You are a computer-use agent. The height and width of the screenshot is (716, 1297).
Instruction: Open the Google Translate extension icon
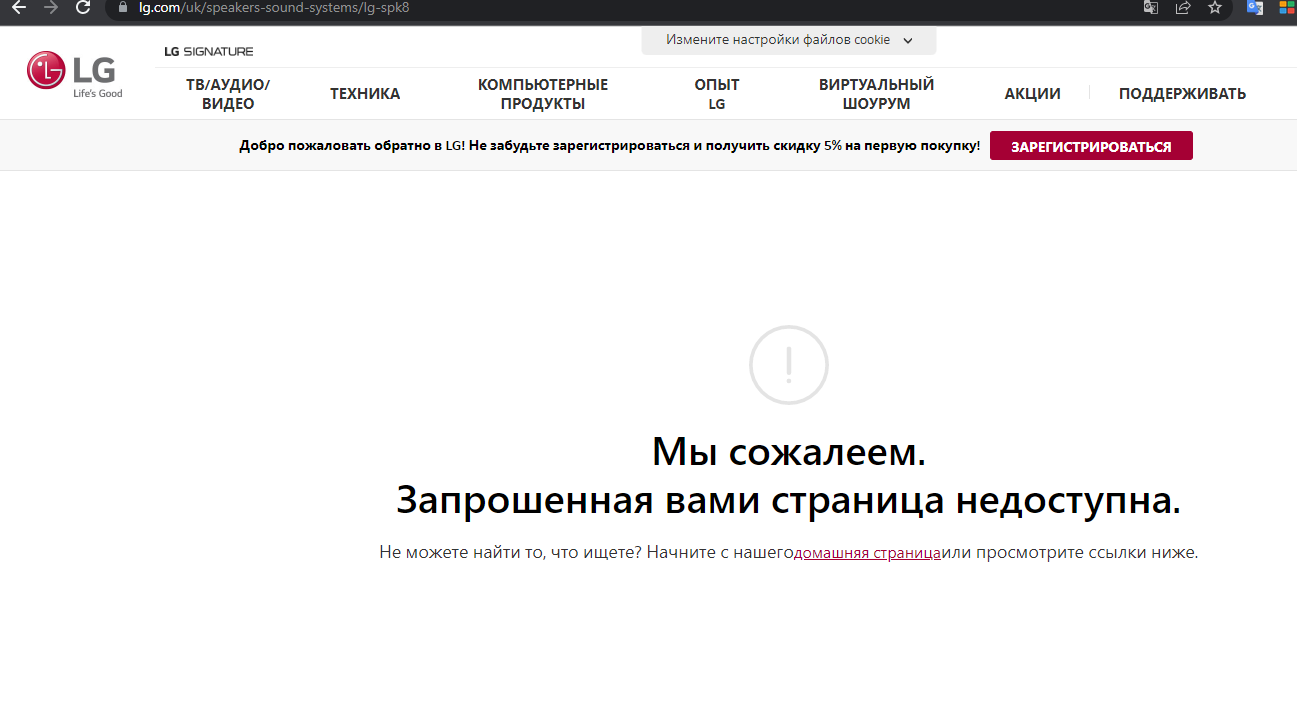click(1254, 7)
